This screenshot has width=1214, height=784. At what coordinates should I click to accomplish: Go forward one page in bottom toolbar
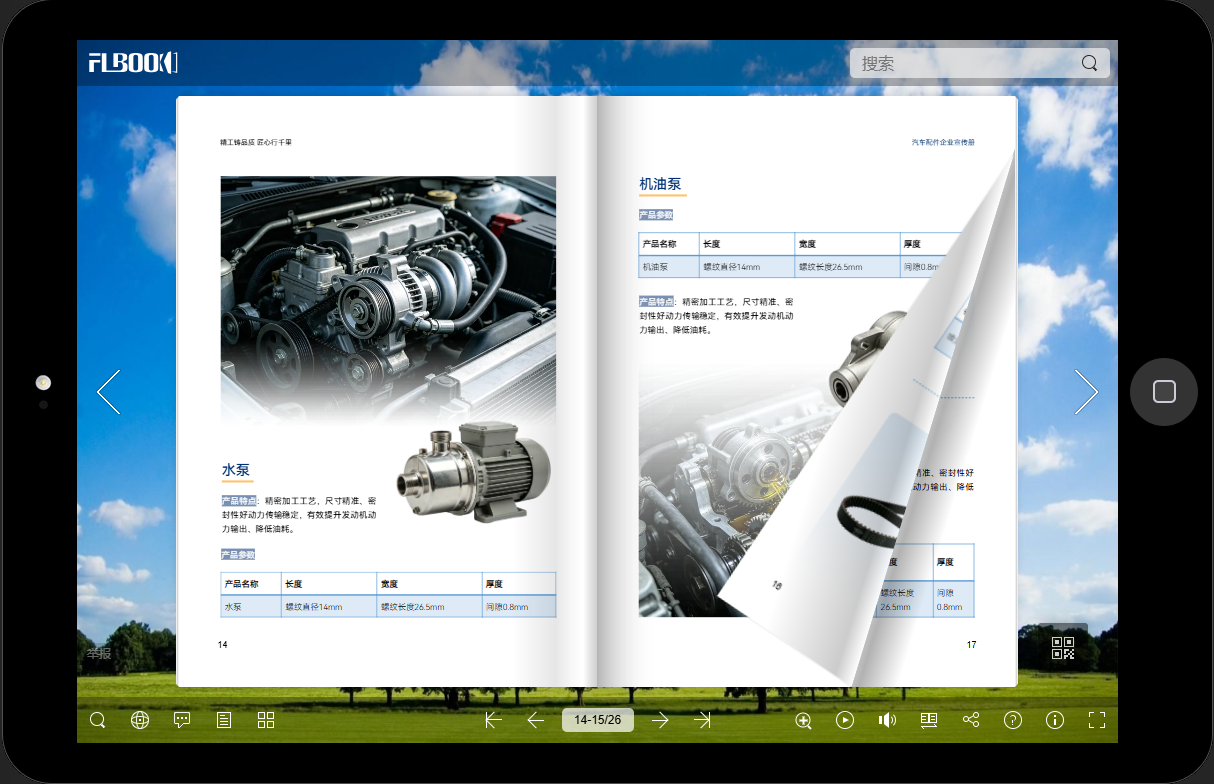coord(660,720)
